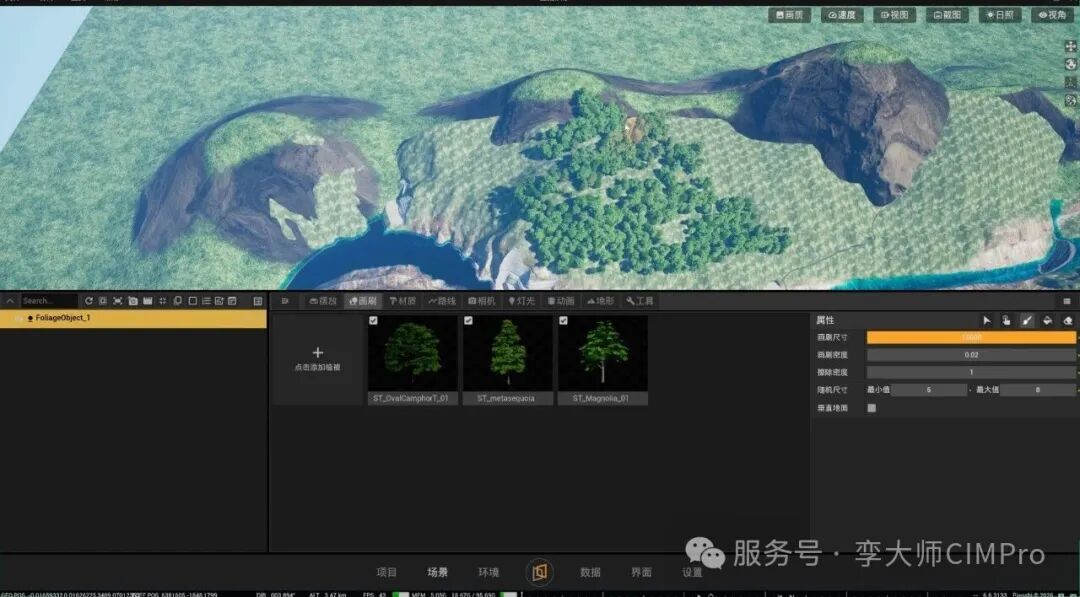The image size is (1080, 597).
Task: Uncheck the ST_Magnolia_01 checkbox
Action: point(563,321)
